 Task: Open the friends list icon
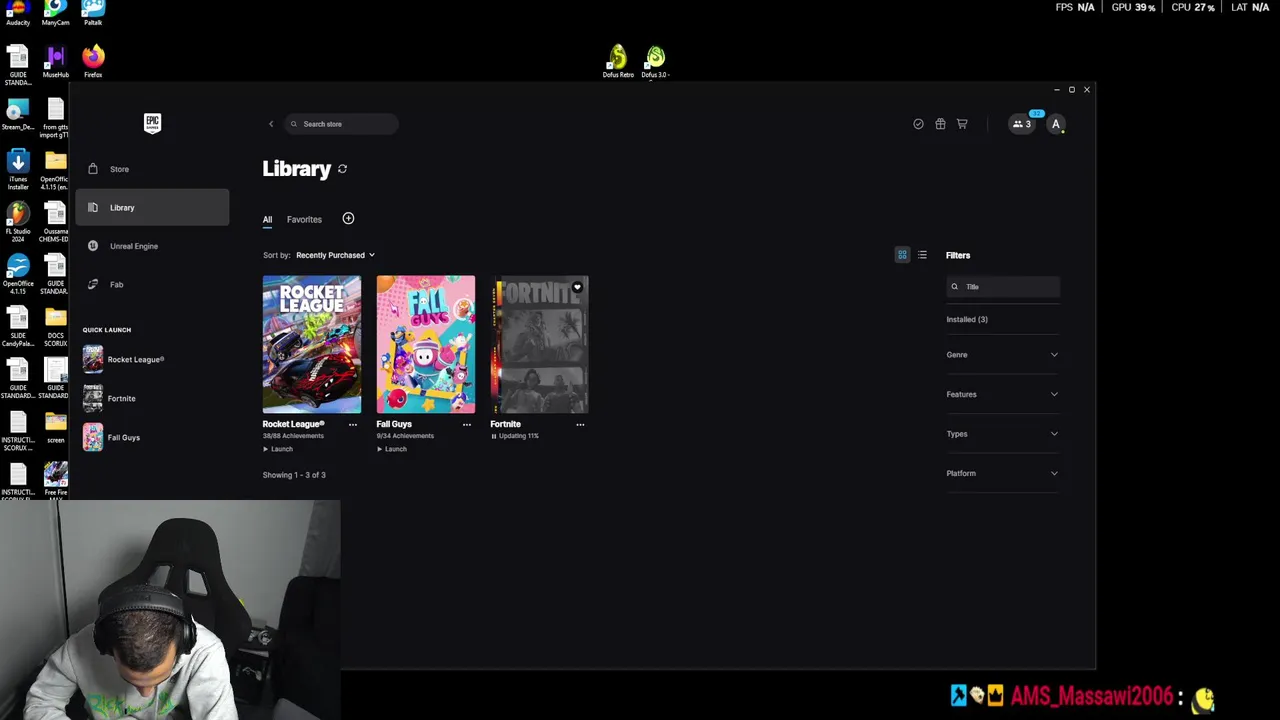click(1022, 124)
